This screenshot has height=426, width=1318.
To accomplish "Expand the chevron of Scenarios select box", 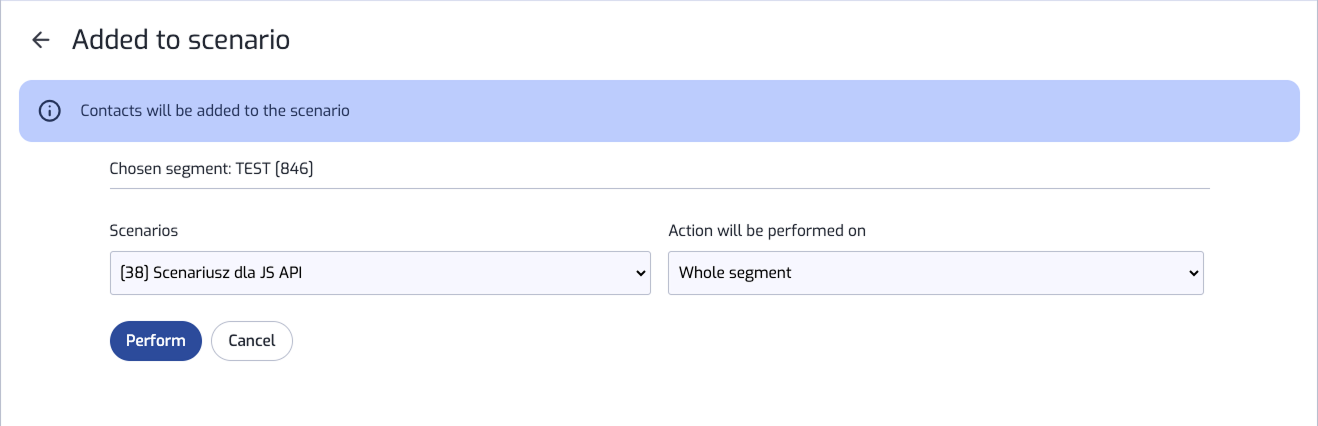I will 641,273.
